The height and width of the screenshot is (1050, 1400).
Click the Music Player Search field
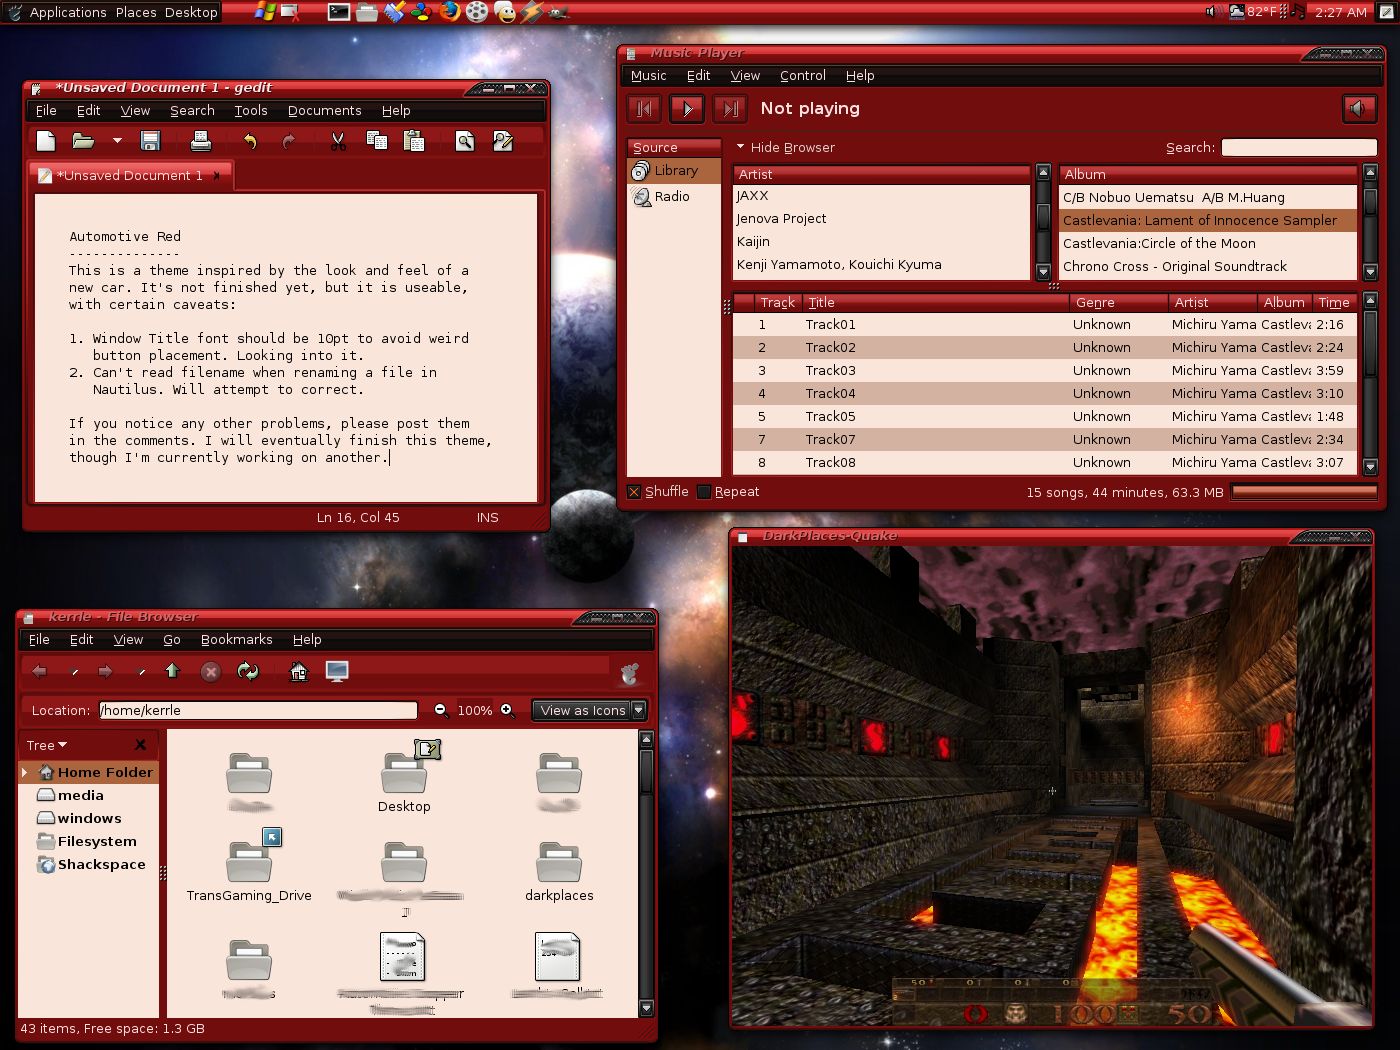click(x=1299, y=147)
